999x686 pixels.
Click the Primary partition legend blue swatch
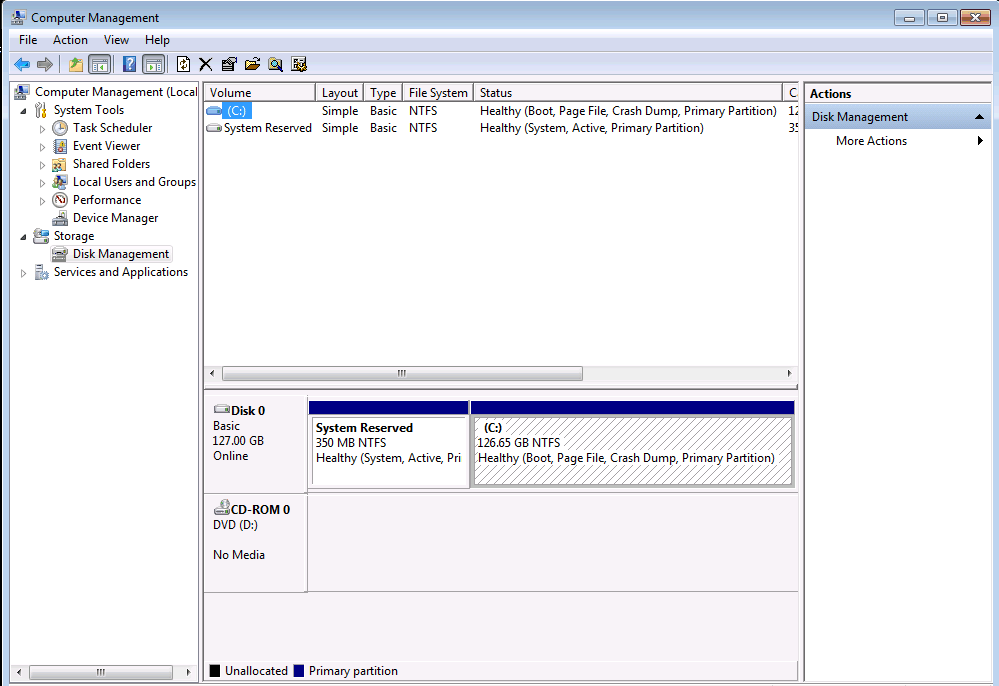coord(299,671)
